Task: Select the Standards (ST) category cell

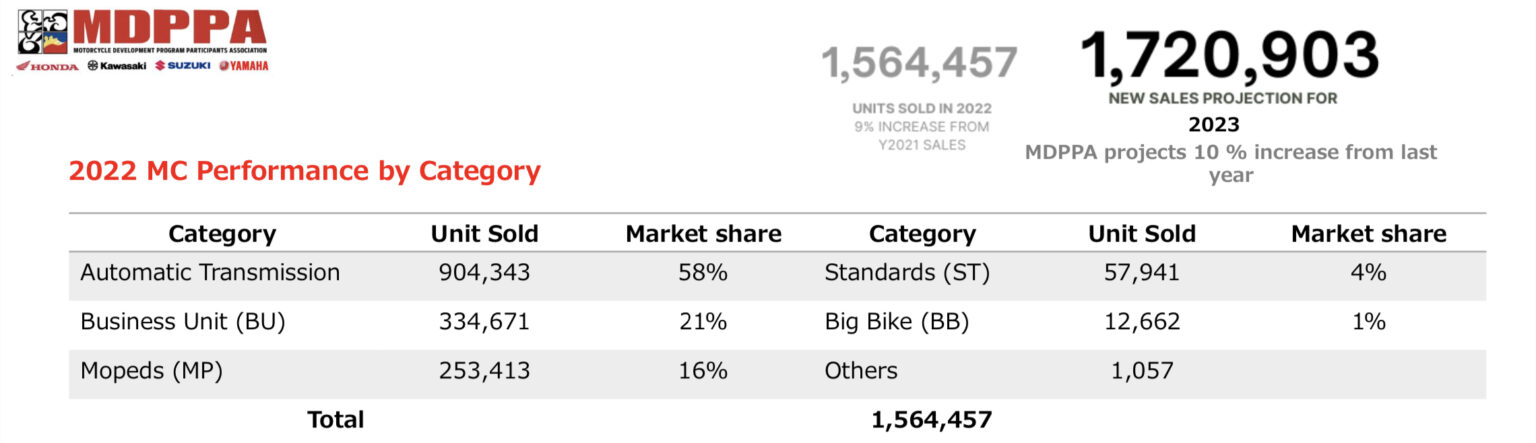Action: tap(907, 272)
